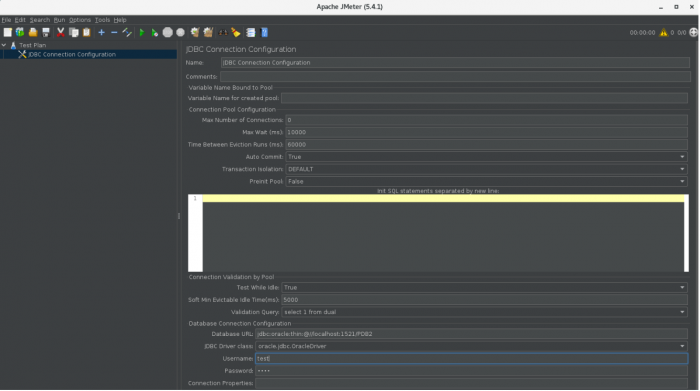
Task: Click the Password field
Action: [471, 371]
